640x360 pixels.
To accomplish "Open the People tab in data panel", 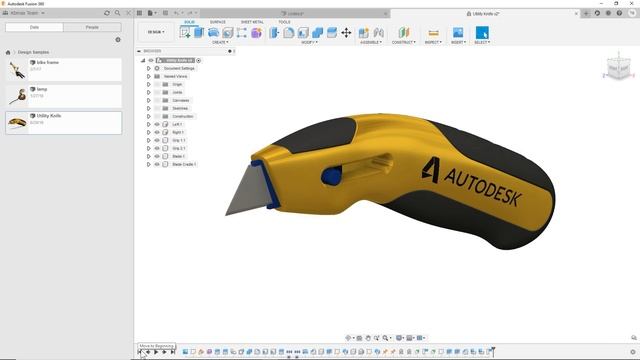I will pyautogui.click(x=92, y=27).
